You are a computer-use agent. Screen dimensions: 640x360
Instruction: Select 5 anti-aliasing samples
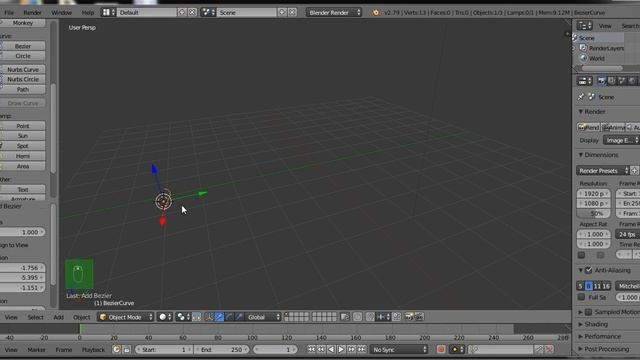pyautogui.click(x=580, y=286)
